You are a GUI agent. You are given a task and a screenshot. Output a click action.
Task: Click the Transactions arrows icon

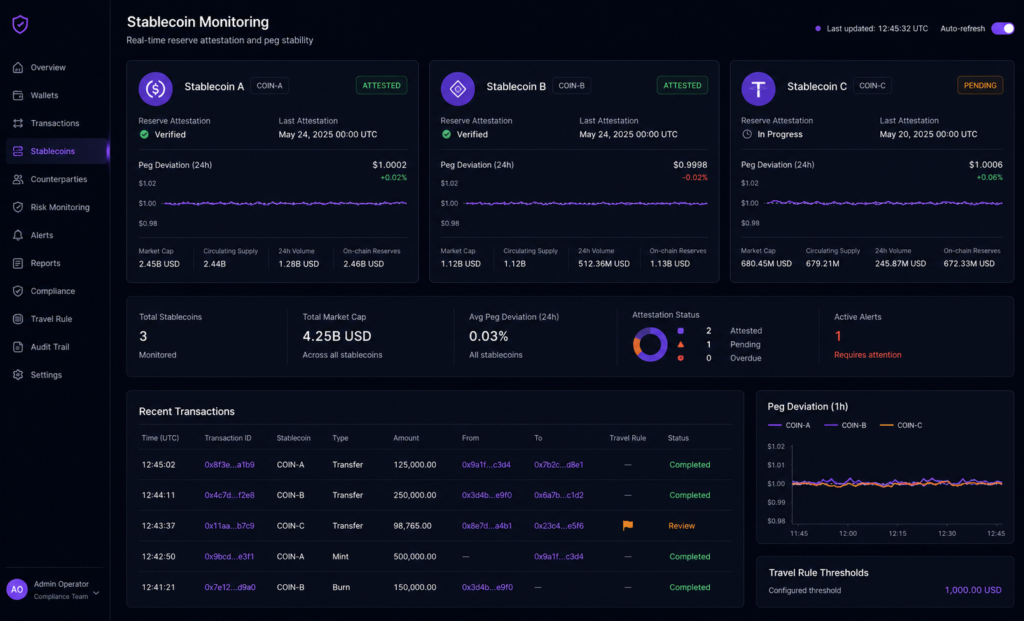[x=18, y=123]
